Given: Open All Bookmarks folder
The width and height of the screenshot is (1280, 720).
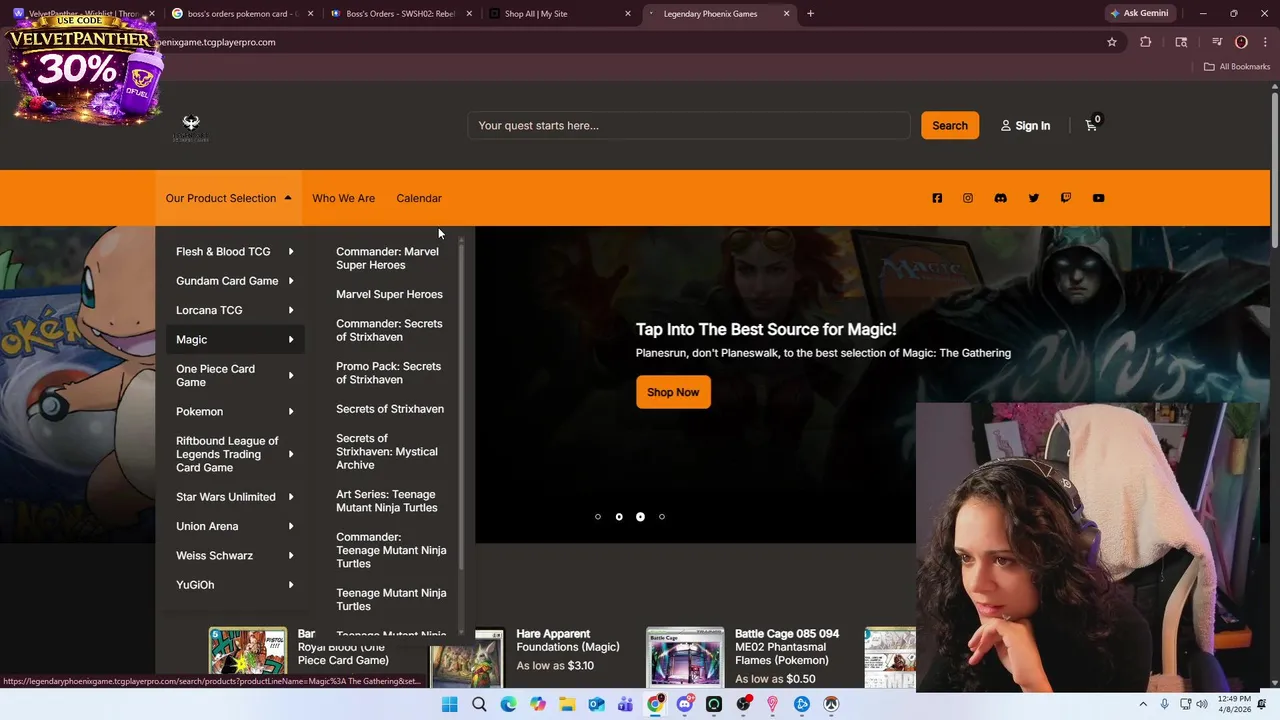Looking at the screenshot, I should coord(1236,67).
